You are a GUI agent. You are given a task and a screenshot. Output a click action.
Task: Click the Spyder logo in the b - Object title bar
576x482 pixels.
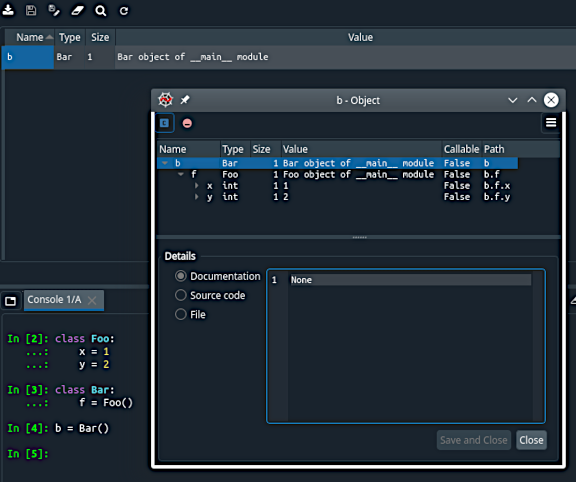coord(165,100)
